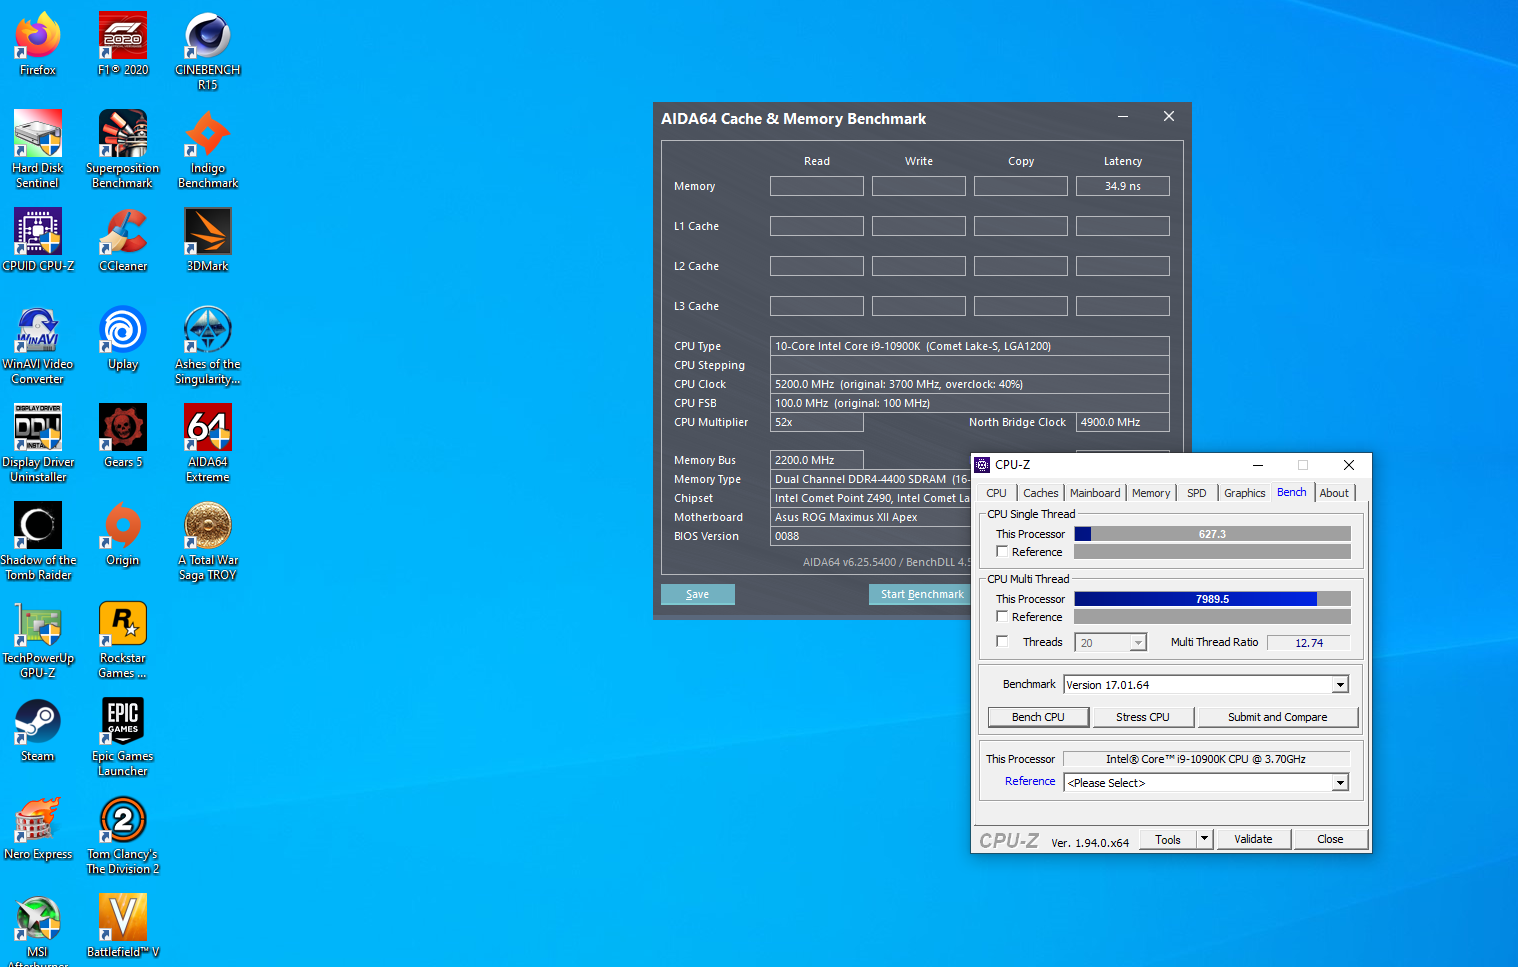The image size is (1518, 967).
Task: Switch to the Caches tab
Action: [x=1040, y=493]
